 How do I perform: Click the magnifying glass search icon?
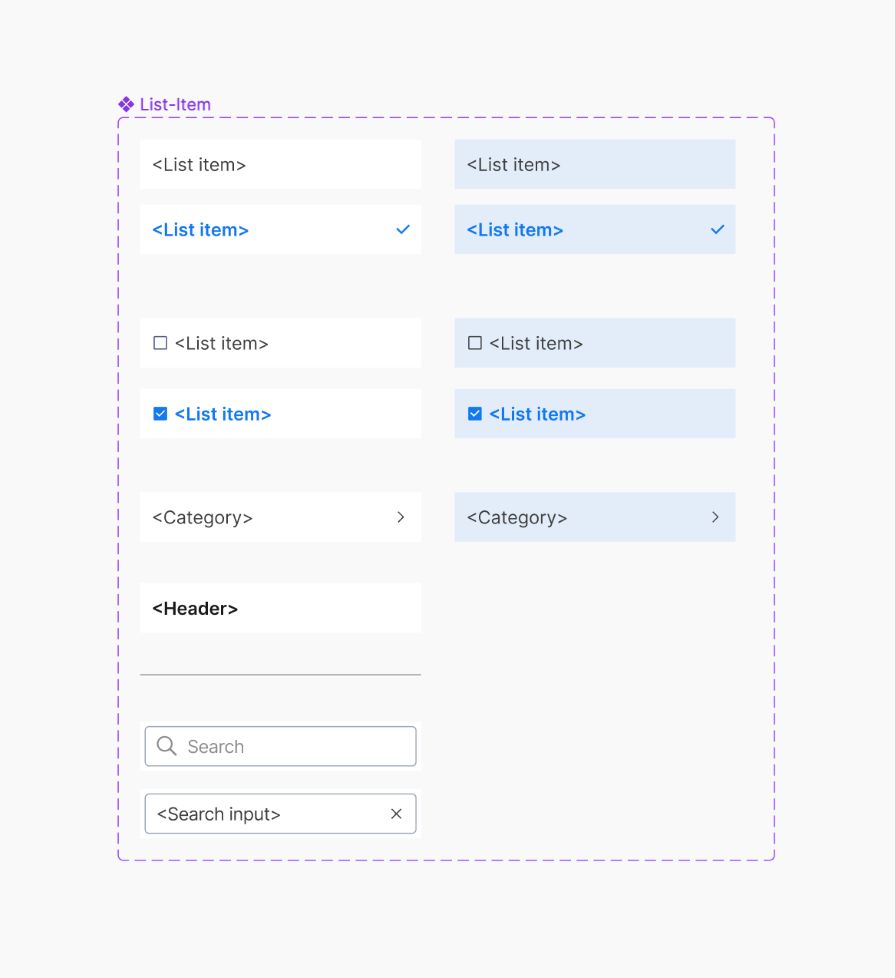167,746
